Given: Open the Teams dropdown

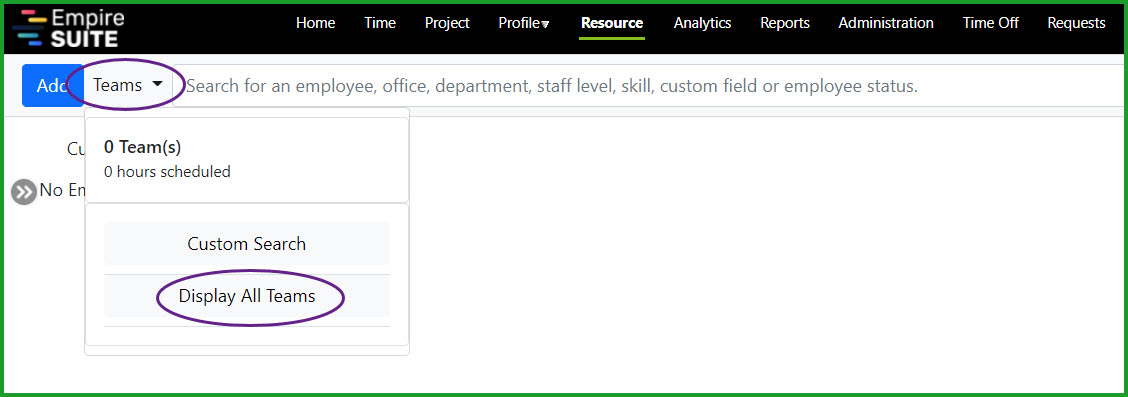Looking at the screenshot, I should point(128,86).
